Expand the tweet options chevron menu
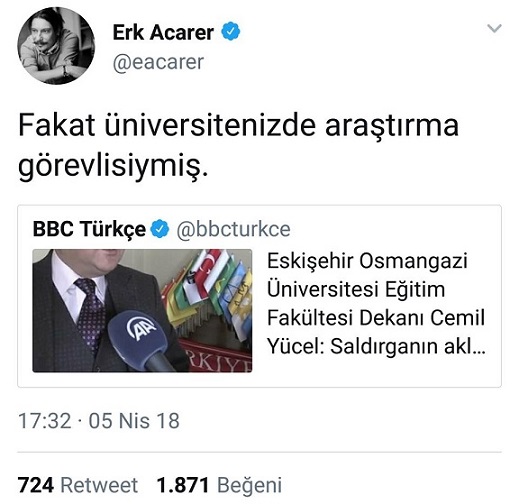The height and width of the screenshot is (504, 519). click(494, 28)
